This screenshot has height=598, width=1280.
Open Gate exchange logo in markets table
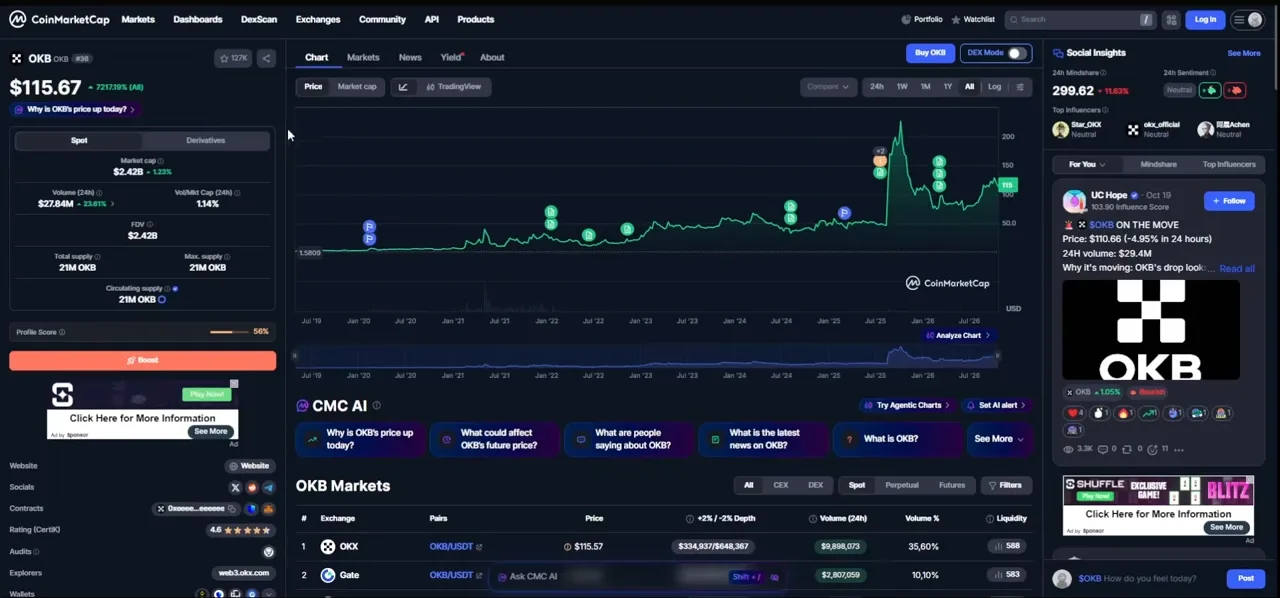(x=327, y=575)
